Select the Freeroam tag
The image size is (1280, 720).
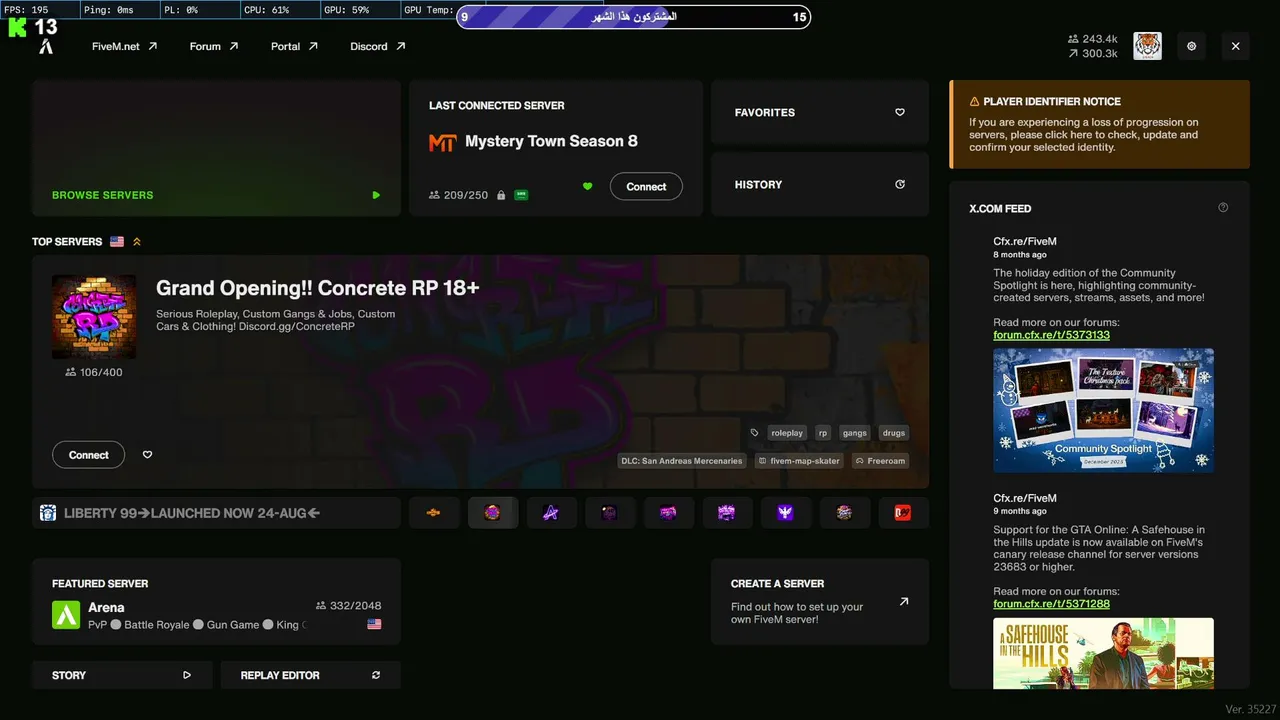[880, 461]
